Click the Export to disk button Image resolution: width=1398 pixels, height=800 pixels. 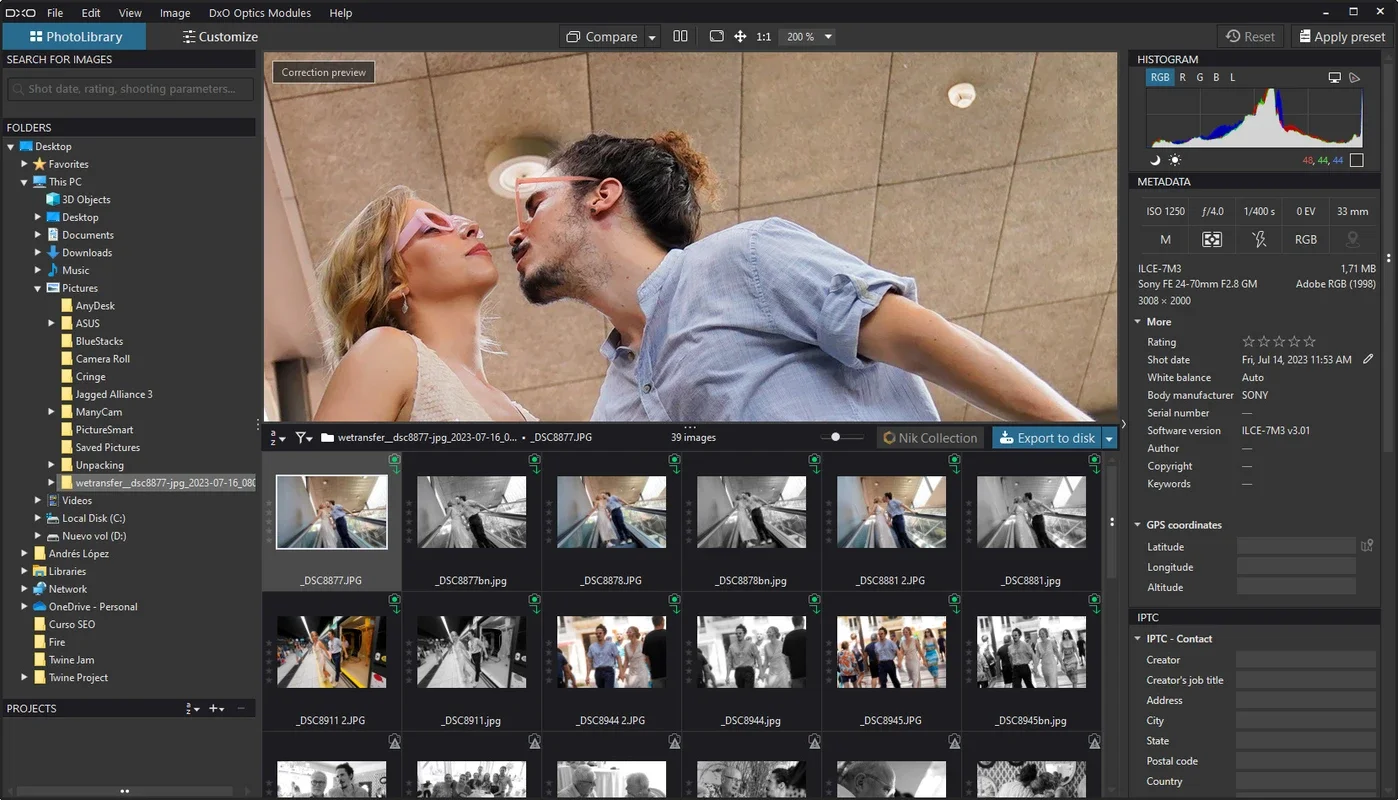point(1047,438)
